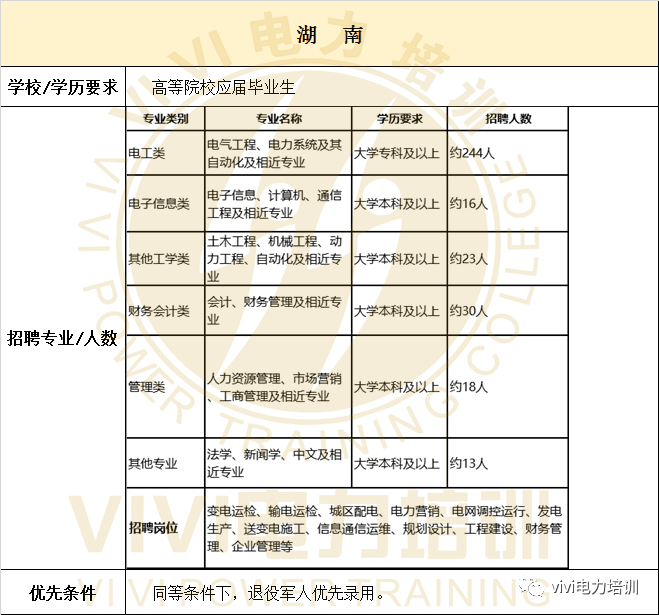The image size is (659, 615).
Task: Select the 大学专科及以上 education cell
Action: [400, 153]
